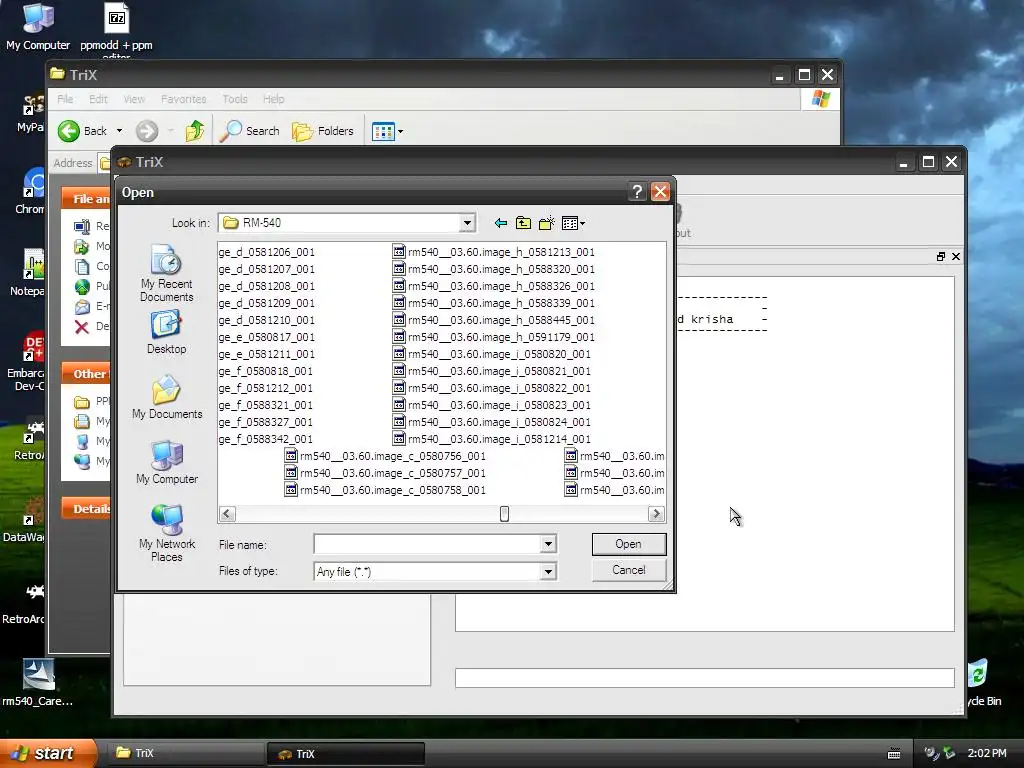Click the Help question mark button
Image resolution: width=1024 pixels, height=768 pixels.
click(x=637, y=191)
